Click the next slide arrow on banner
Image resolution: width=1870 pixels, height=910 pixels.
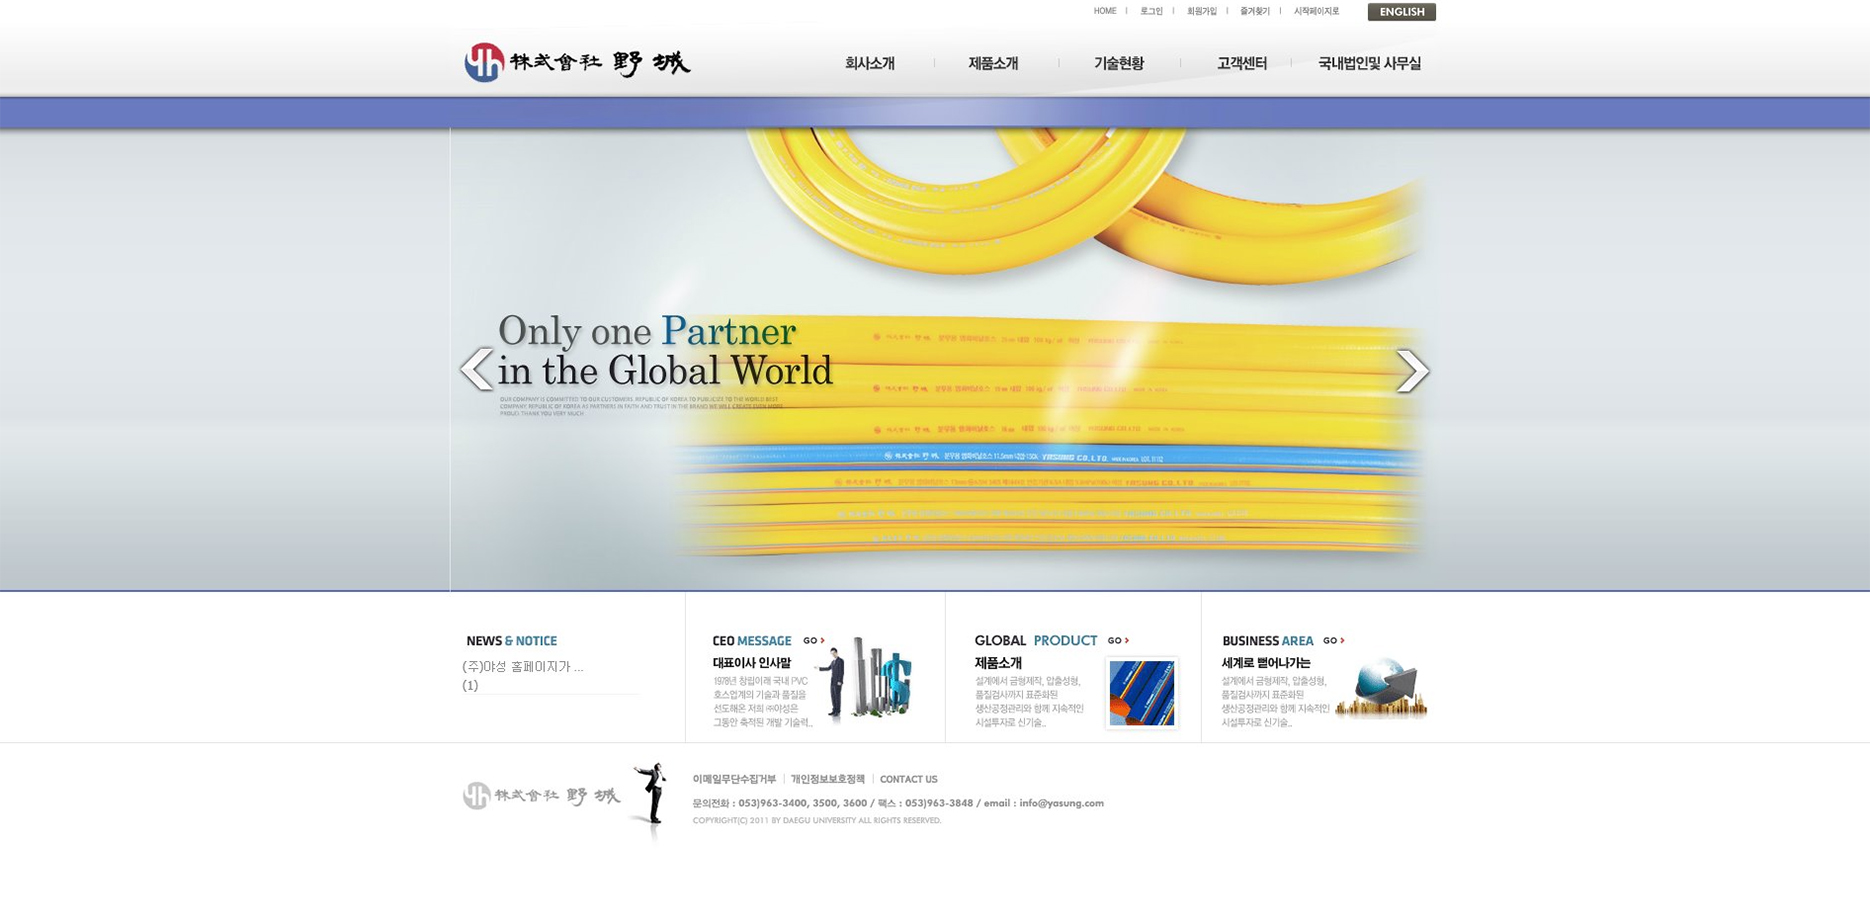point(1412,371)
